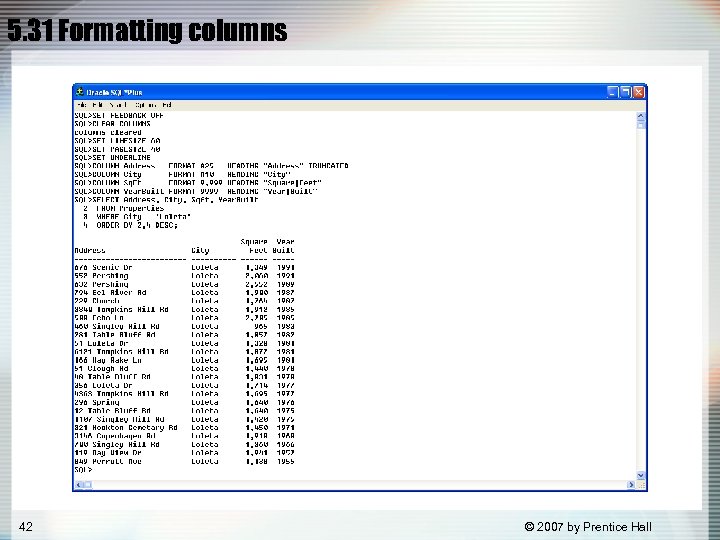Open the File menu in SQL*Plus
Screen dimensions: 720x540
82,105
